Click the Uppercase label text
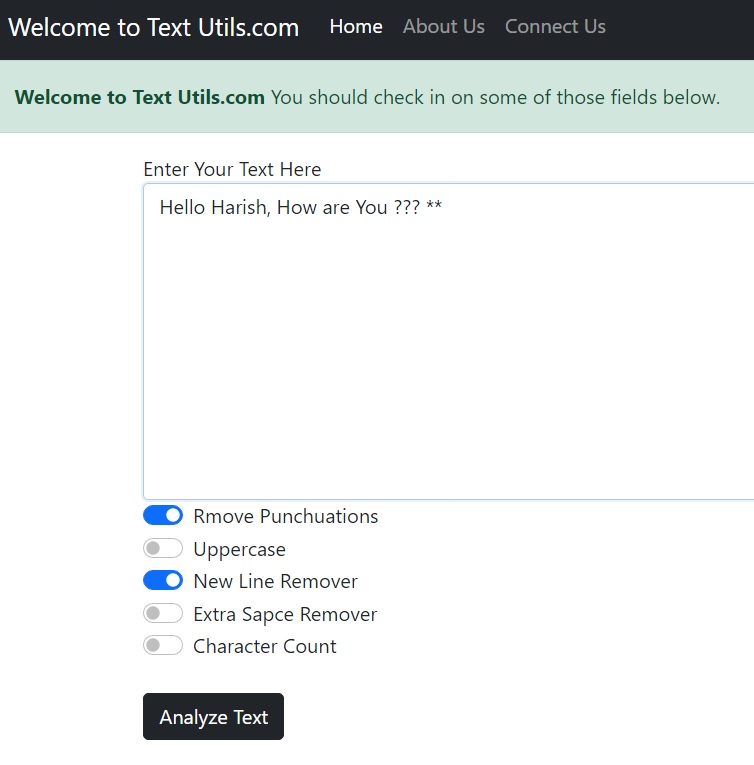This screenshot has height=765, width=754. point(239,550)
